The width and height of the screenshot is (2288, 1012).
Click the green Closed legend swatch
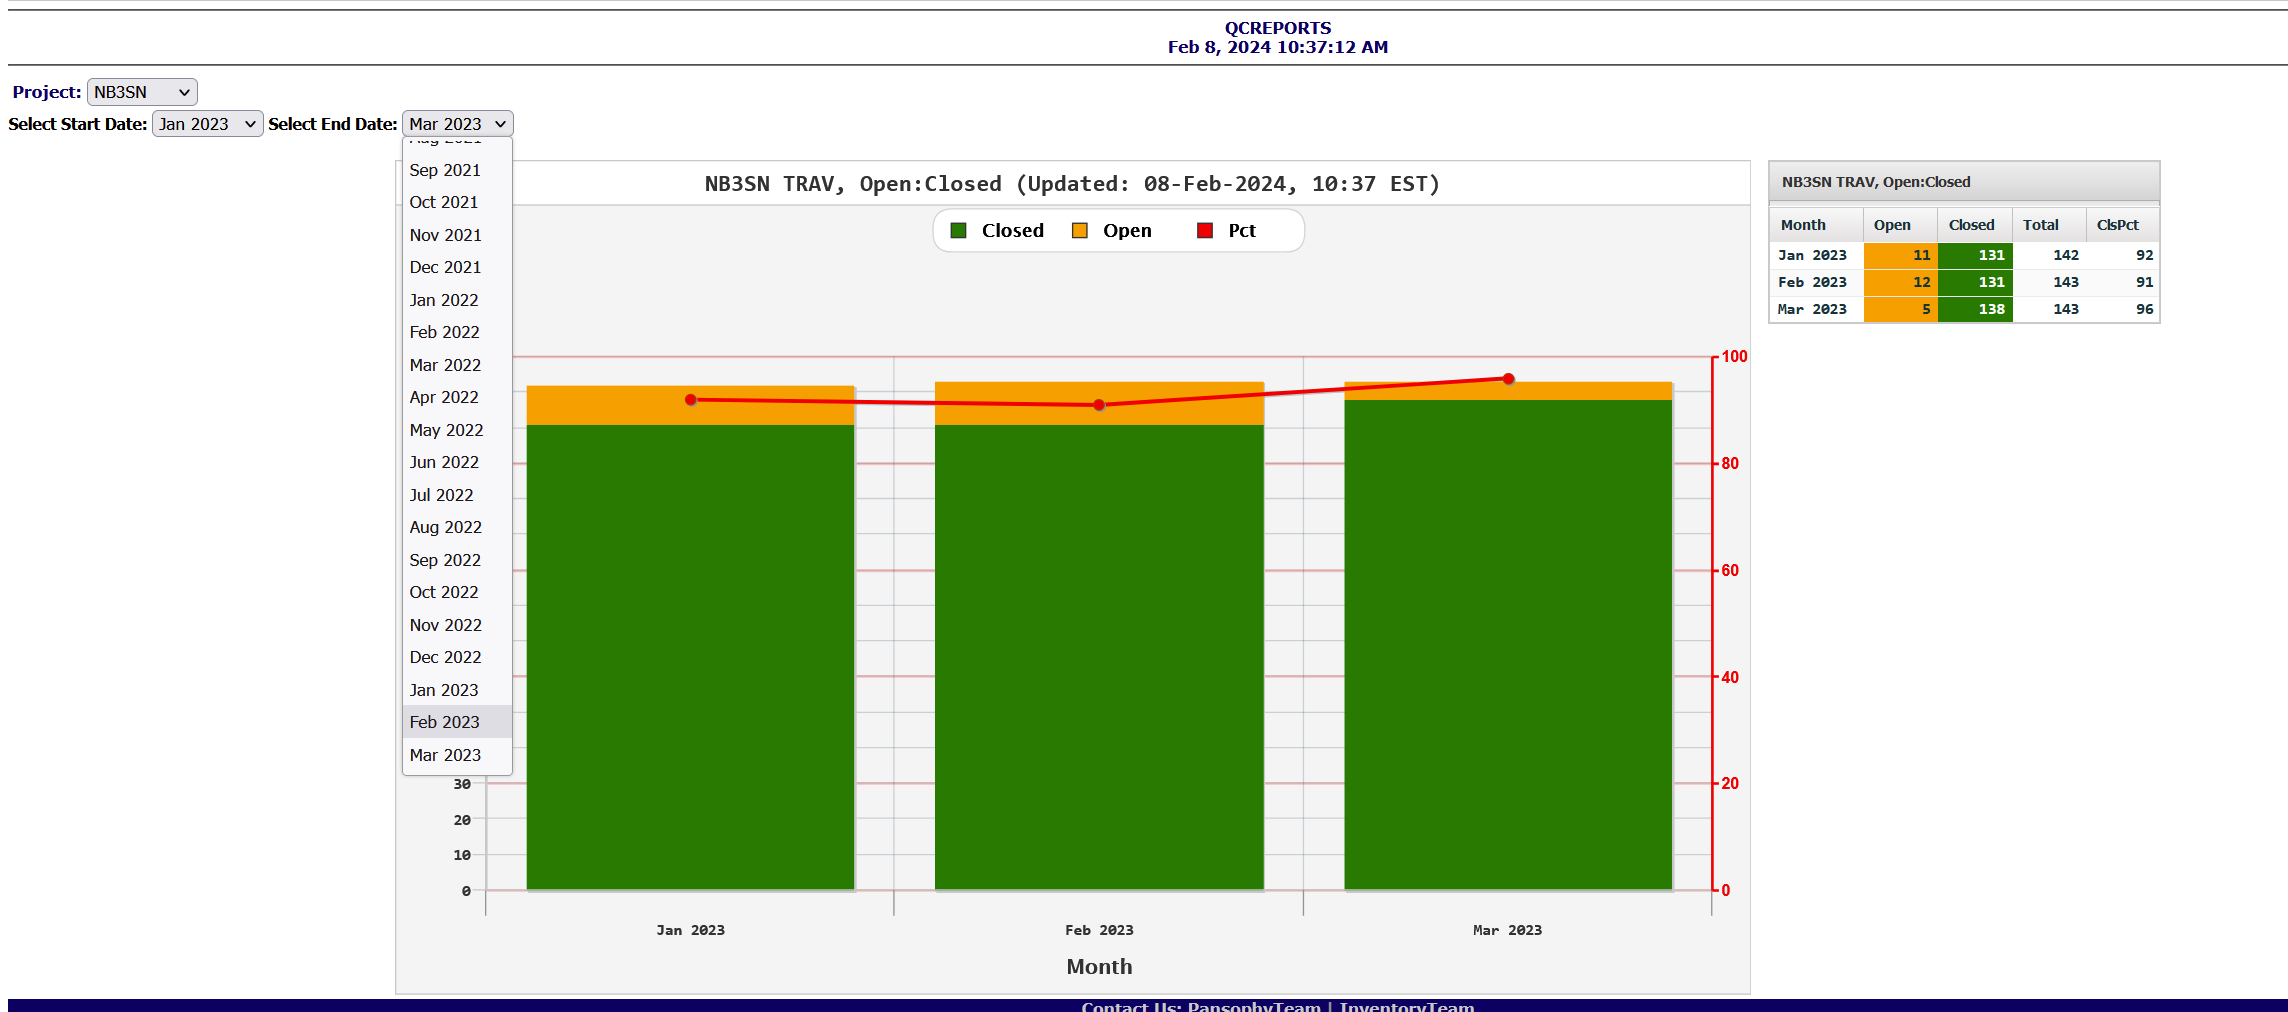[958, 231]
